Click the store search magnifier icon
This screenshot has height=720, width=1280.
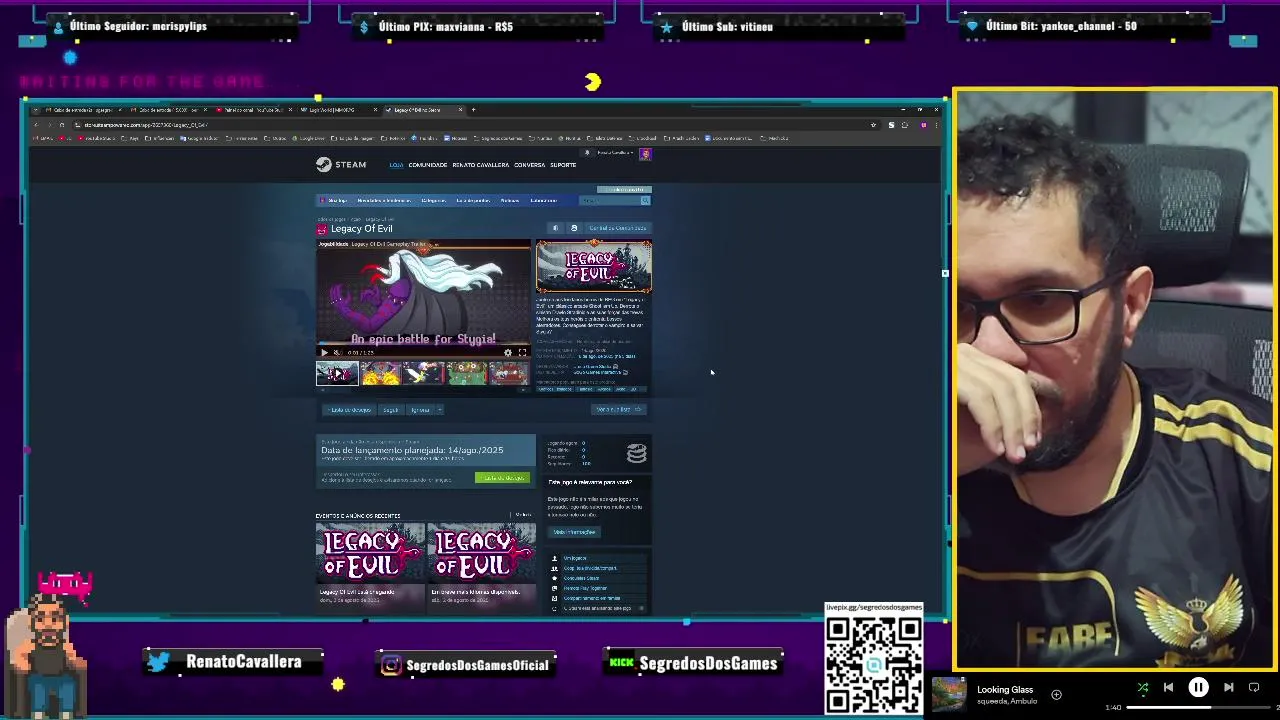tap(645, 200)
